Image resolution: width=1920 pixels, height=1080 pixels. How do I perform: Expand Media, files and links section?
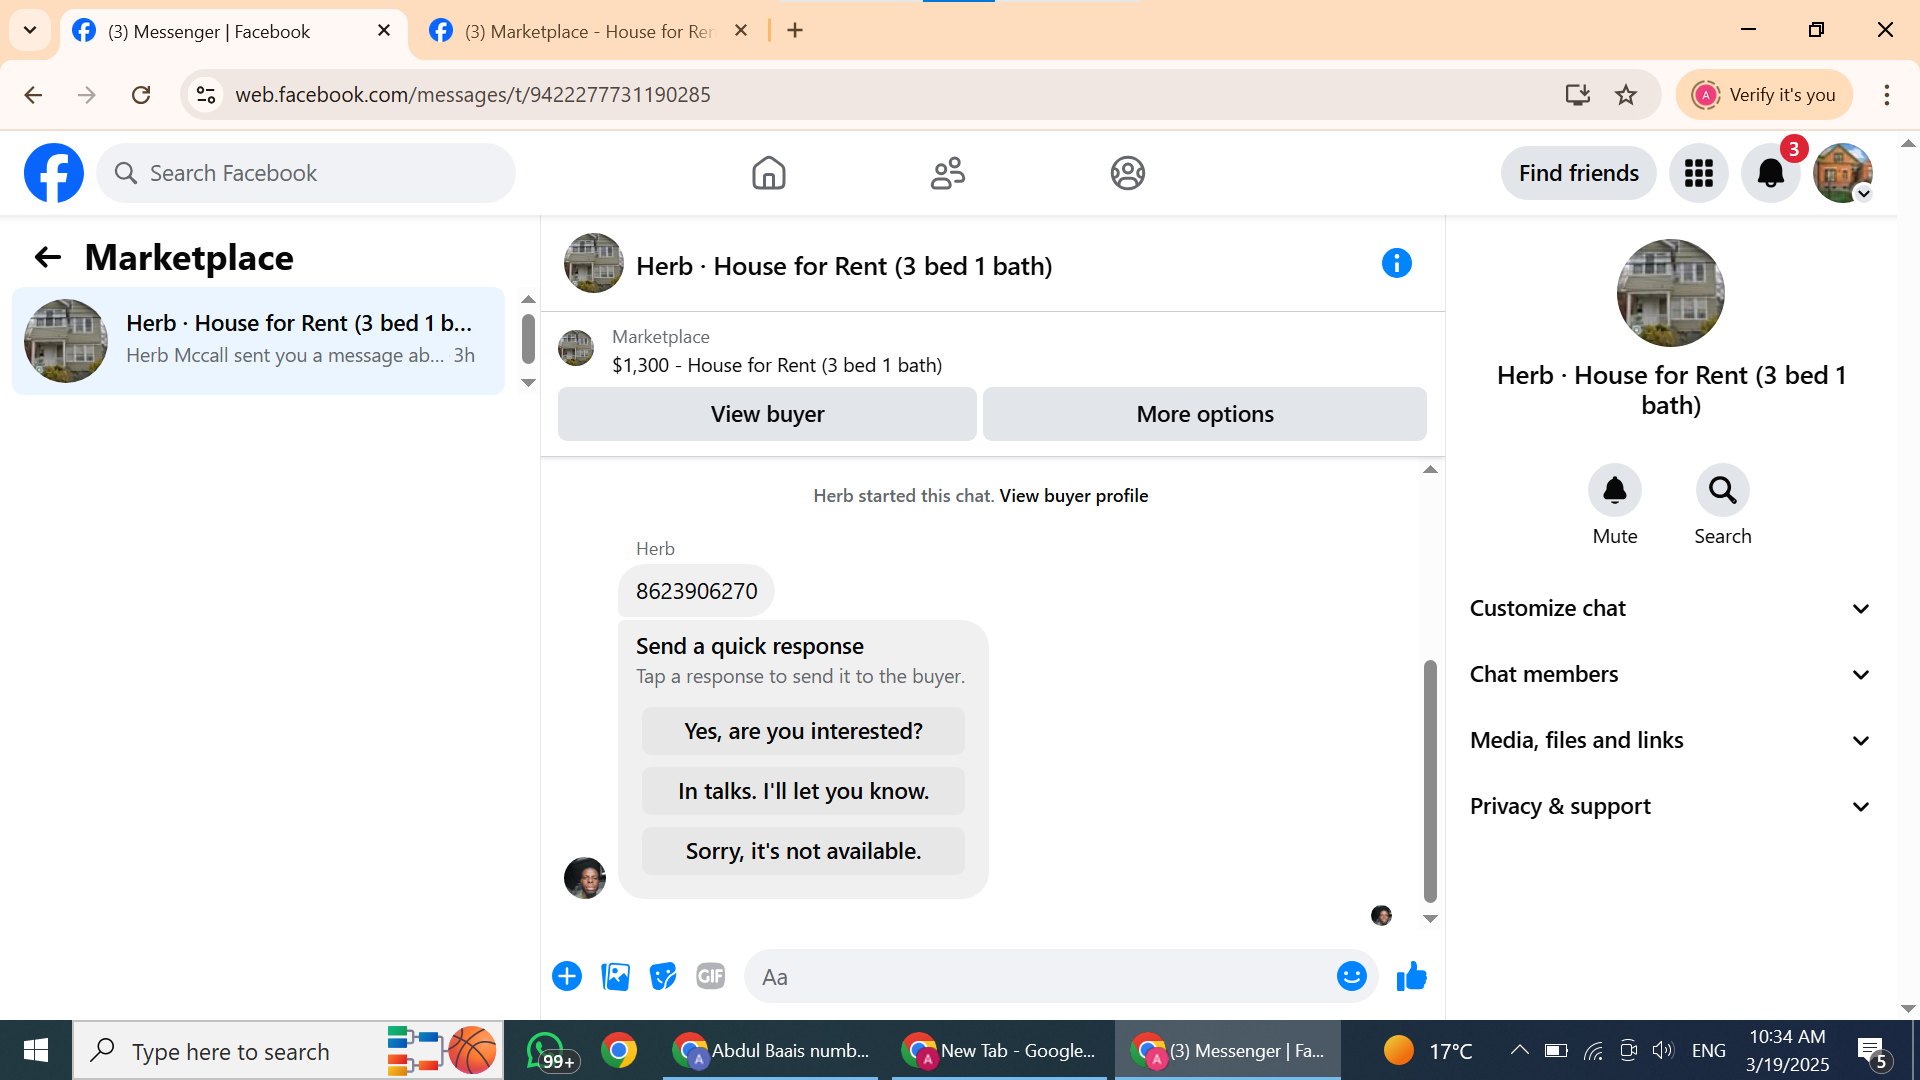(x=1669, y=740)
